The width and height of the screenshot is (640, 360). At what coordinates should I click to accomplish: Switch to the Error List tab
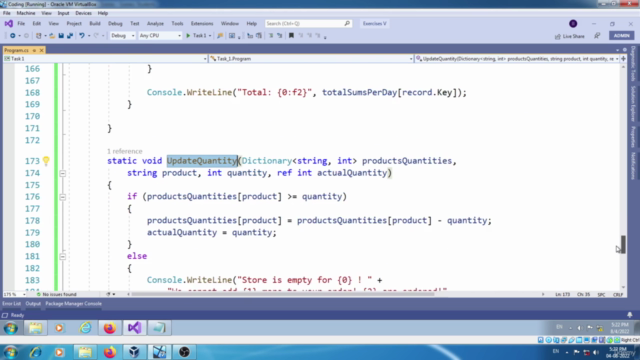point(11,304)
